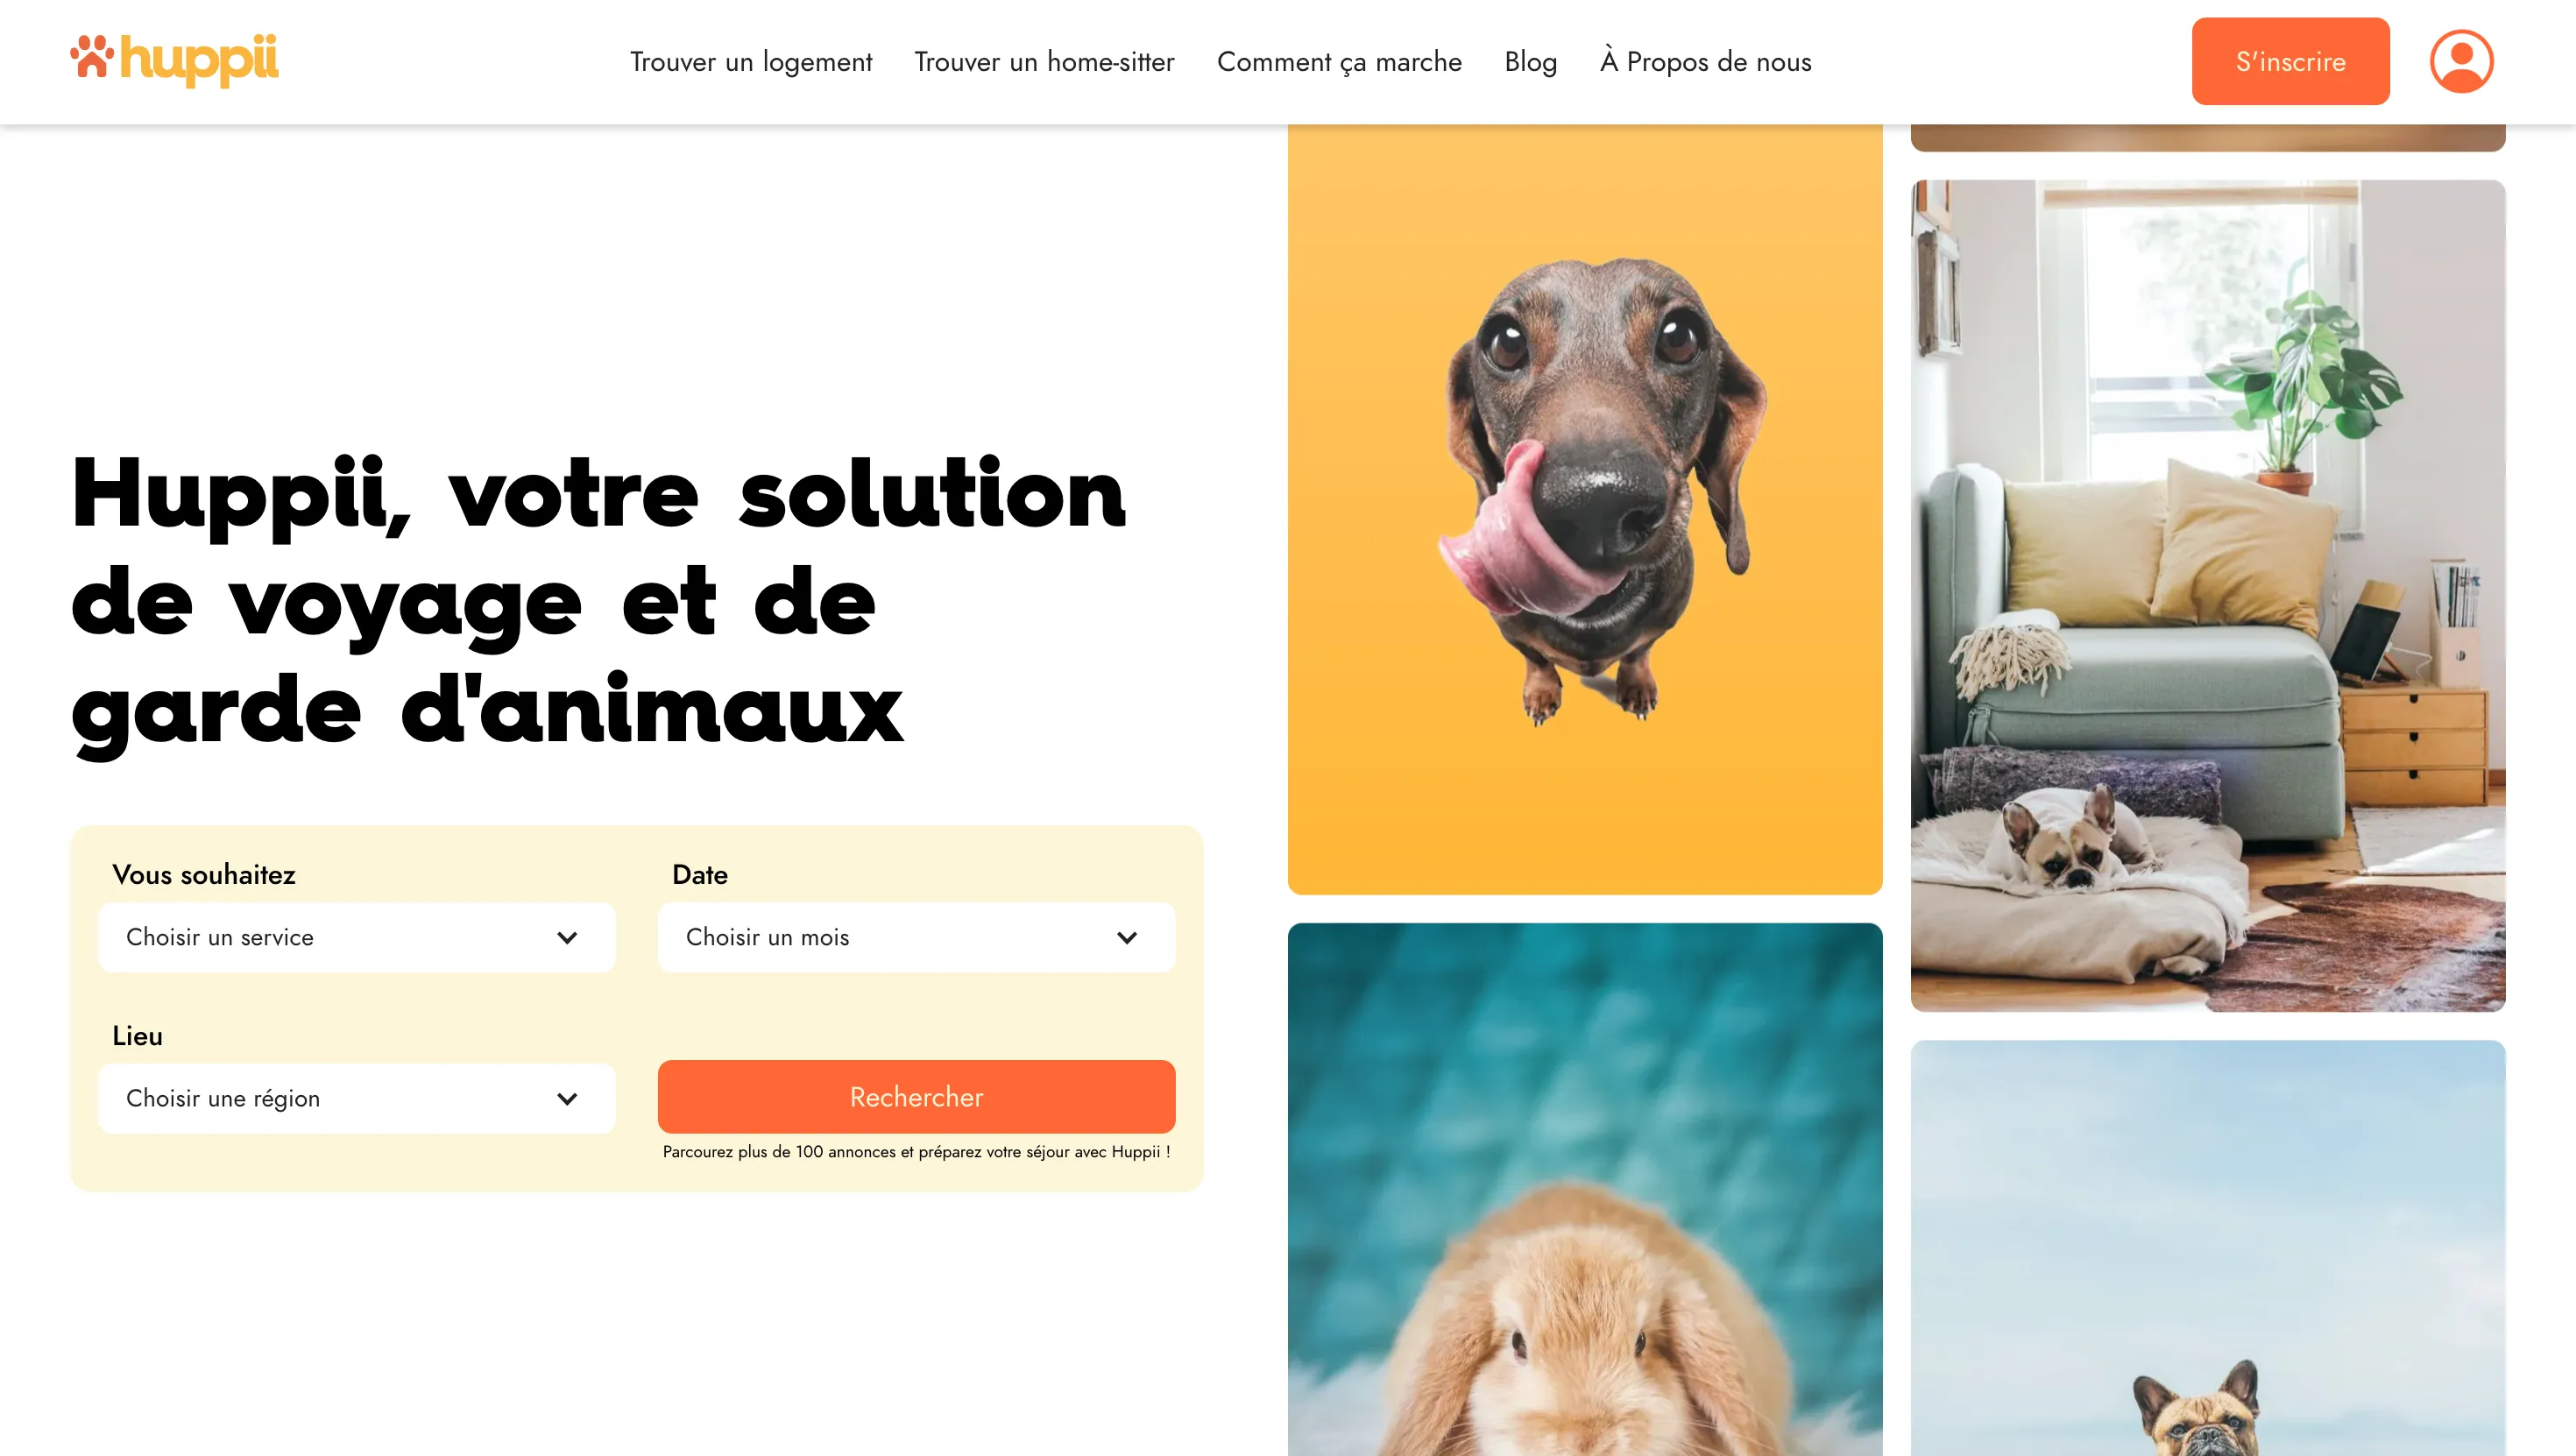Go to Trouver un logement
Viewport: 2576px width, 1456px height.
pos(751,62)
